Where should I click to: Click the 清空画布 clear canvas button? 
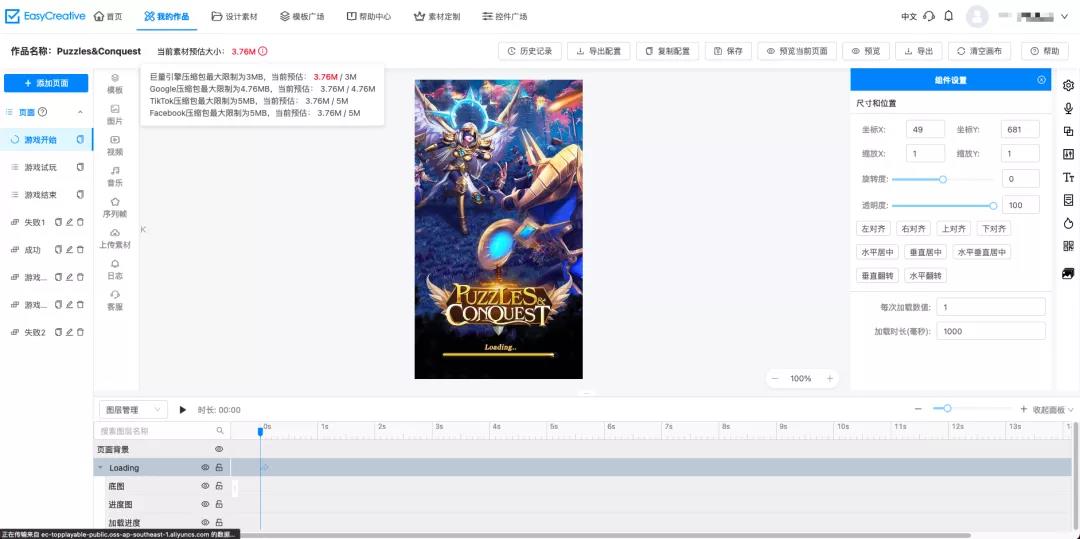pos(979,51)
